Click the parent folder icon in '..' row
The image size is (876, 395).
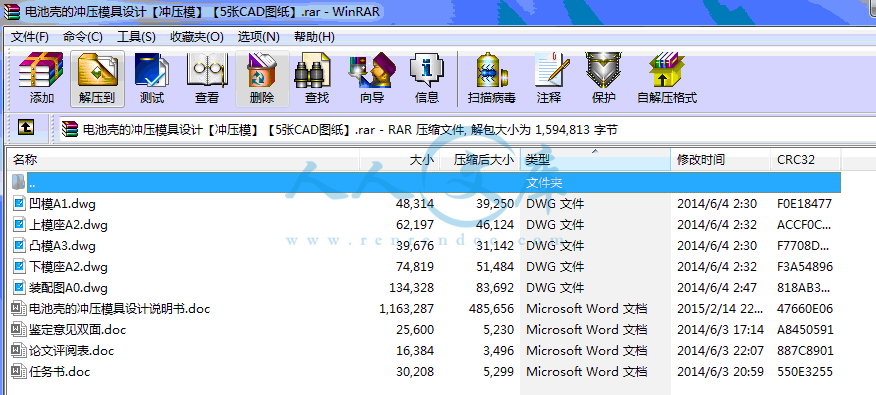18,182
